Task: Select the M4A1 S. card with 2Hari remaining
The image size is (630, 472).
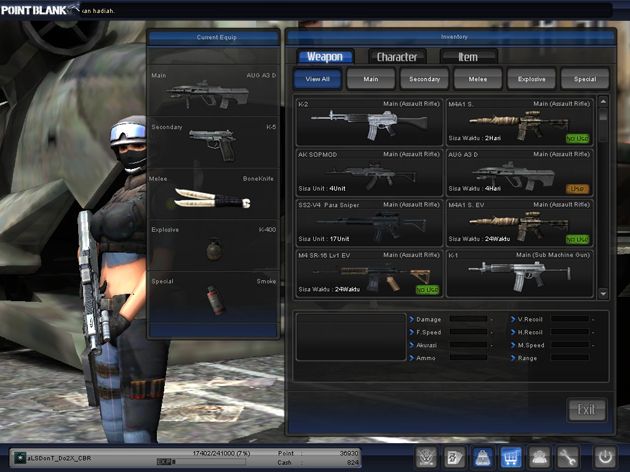Action: pyautogui.click(x=520, y=122)
